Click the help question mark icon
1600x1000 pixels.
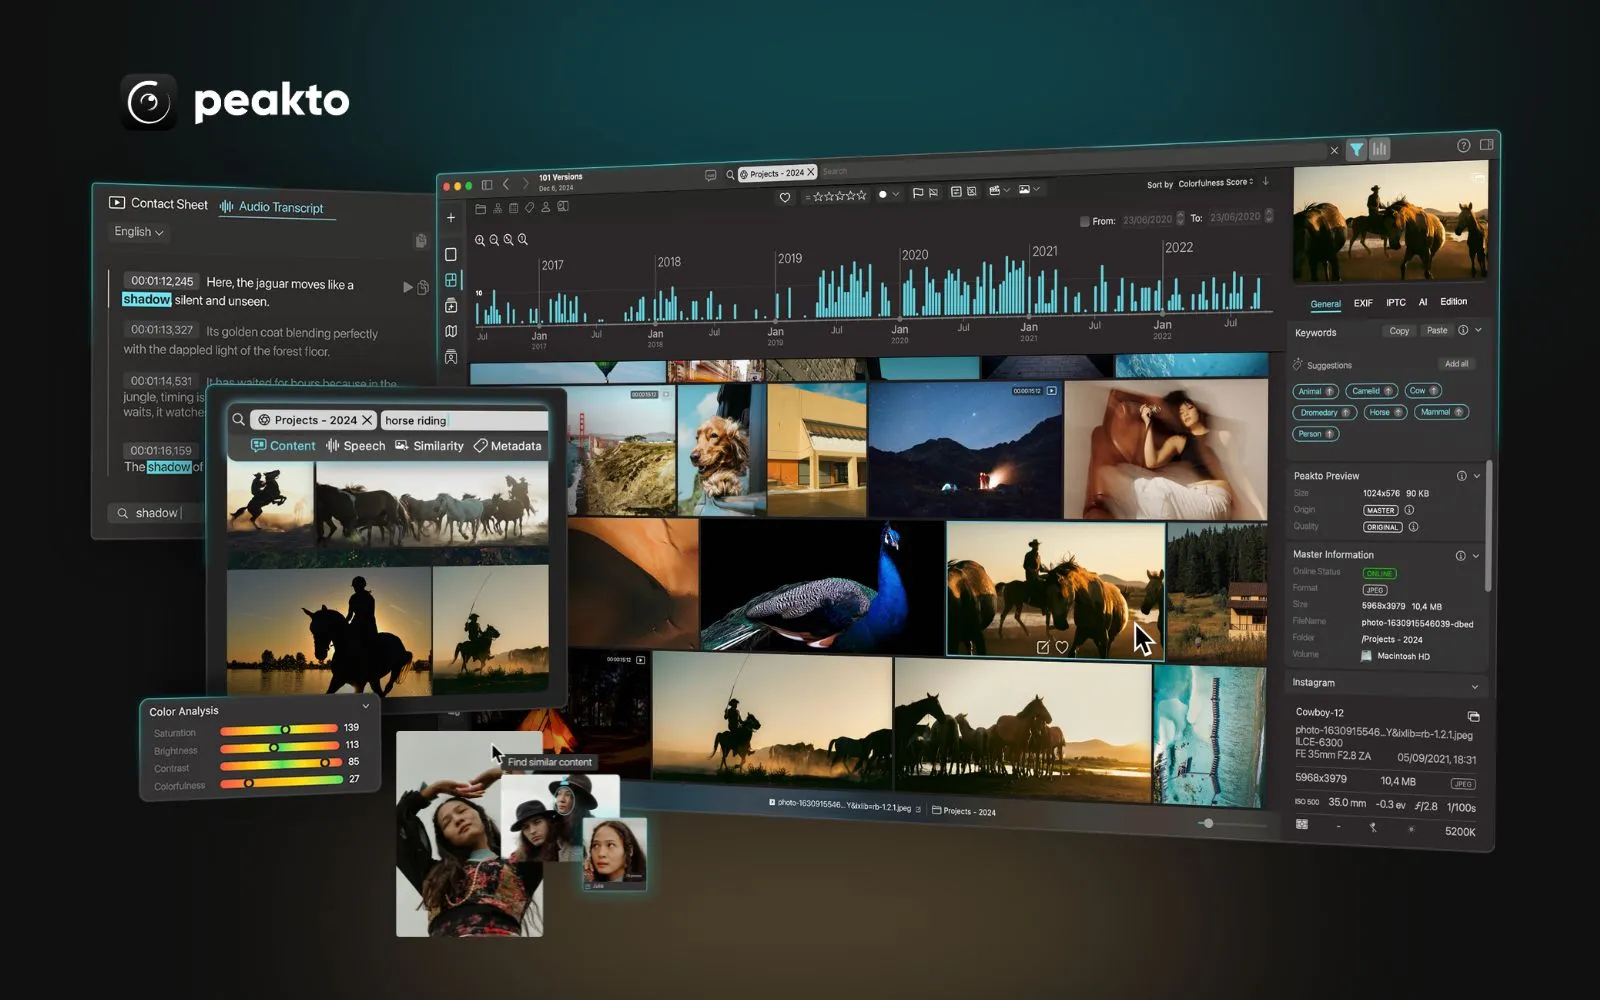click(1463, 146)
